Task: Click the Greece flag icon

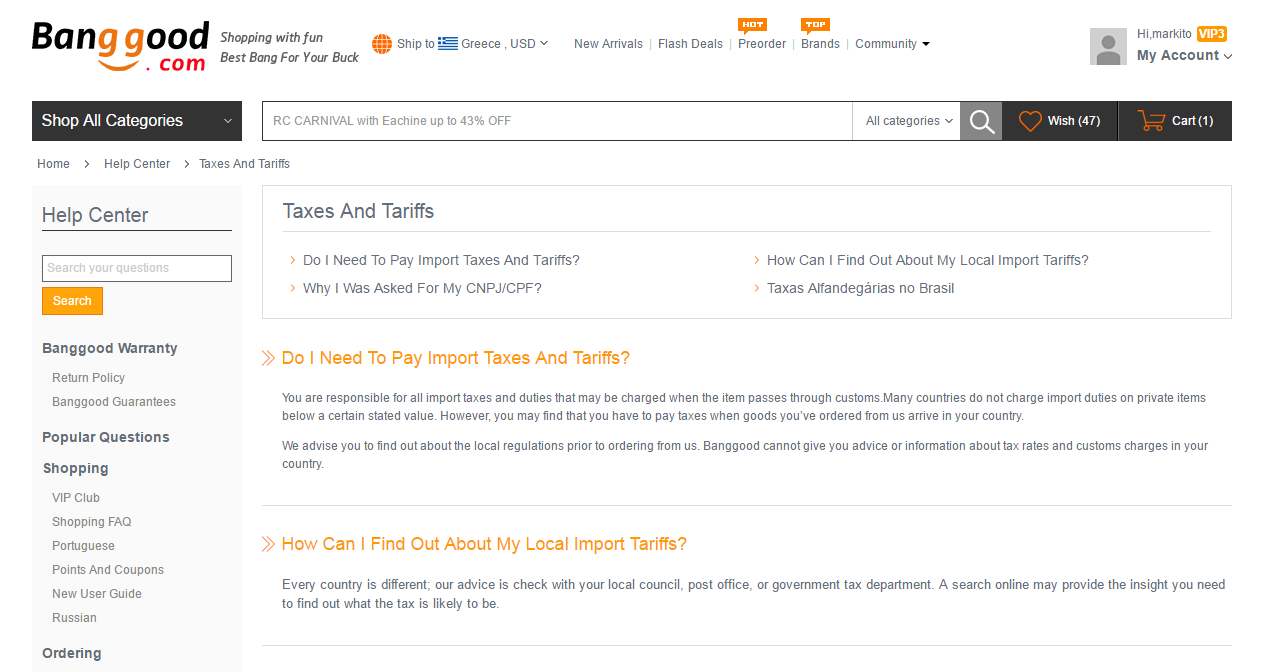Action: tap(448, 44)
